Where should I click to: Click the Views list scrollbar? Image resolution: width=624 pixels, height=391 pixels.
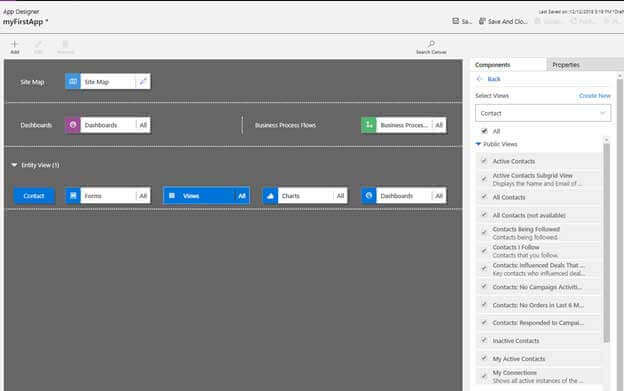(x=606, y=243)
